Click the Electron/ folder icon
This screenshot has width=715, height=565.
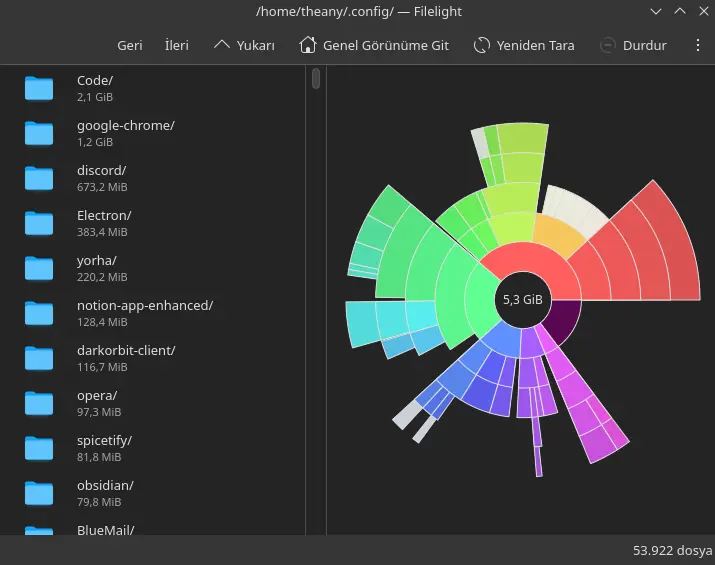[x=39, y=223]
